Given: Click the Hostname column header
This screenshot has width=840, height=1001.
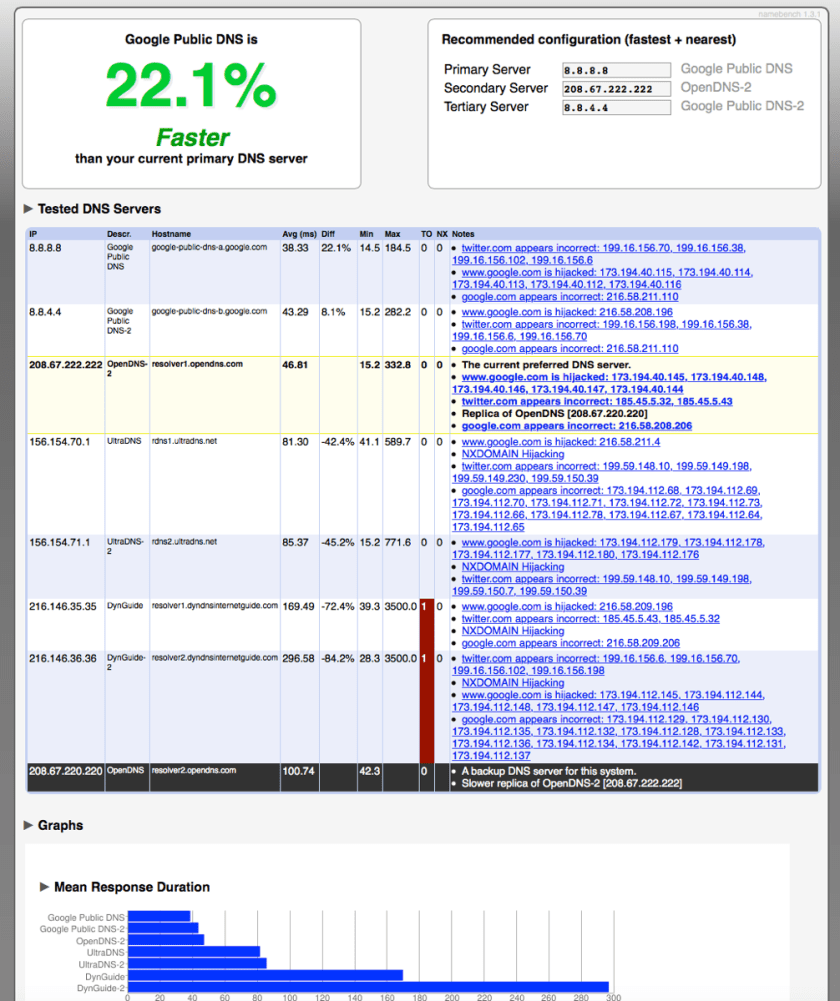Looking at the screenshot, I should (x=171, y=234).
